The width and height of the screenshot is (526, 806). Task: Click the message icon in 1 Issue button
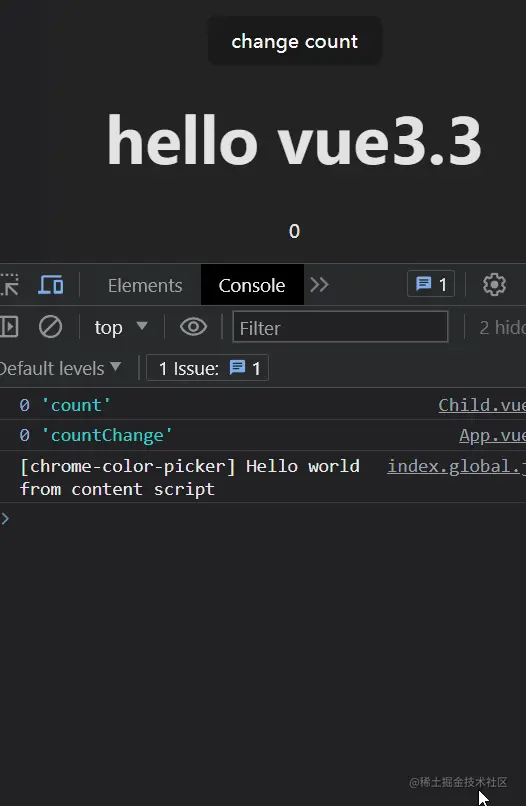pyautogui.click(x=237, y=368)
